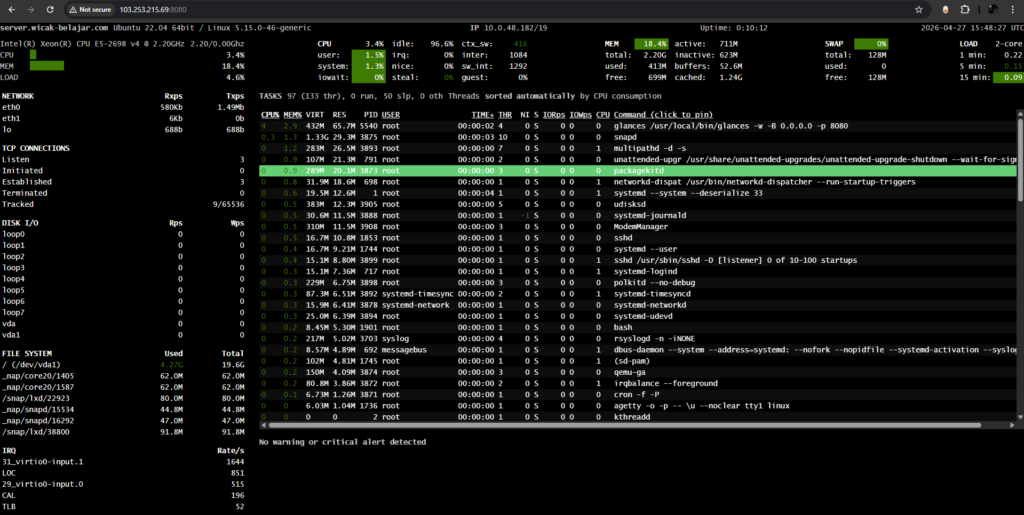Bookmark page with the star icon
This screenshot has width=1024, height=515.
point(919,10)
